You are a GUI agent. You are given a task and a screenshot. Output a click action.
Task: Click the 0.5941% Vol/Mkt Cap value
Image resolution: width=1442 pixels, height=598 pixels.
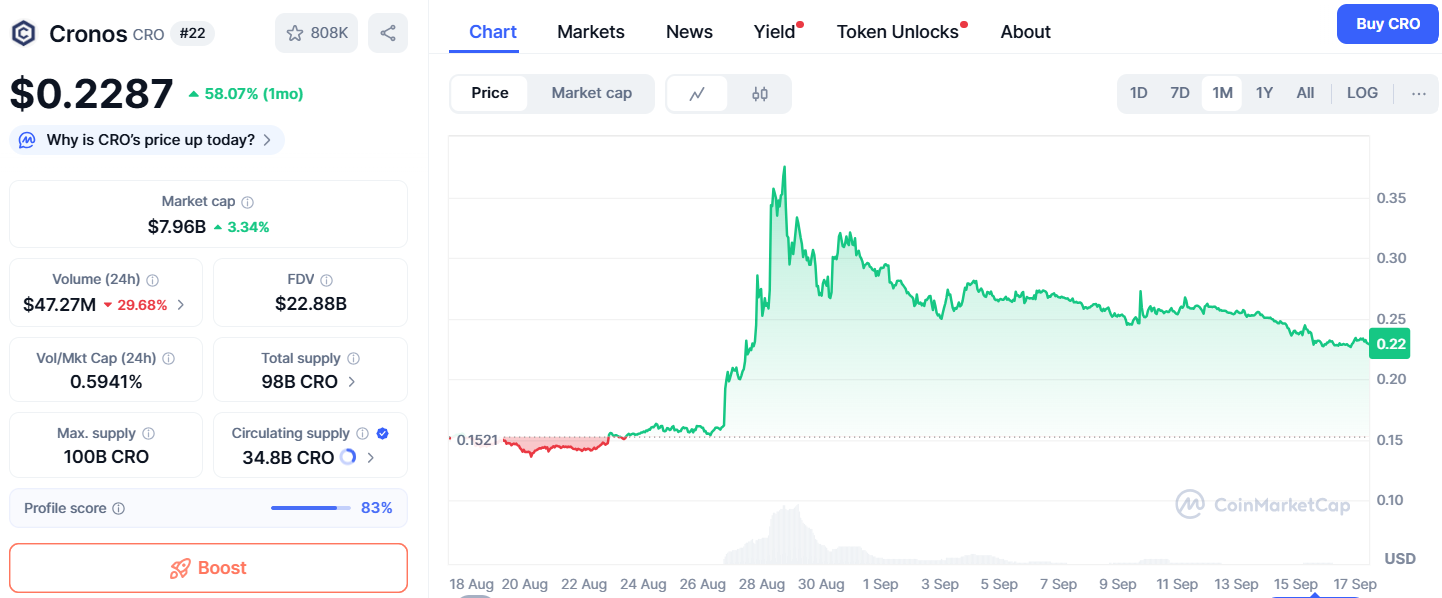pyautogui.click(x=106, y=381)
